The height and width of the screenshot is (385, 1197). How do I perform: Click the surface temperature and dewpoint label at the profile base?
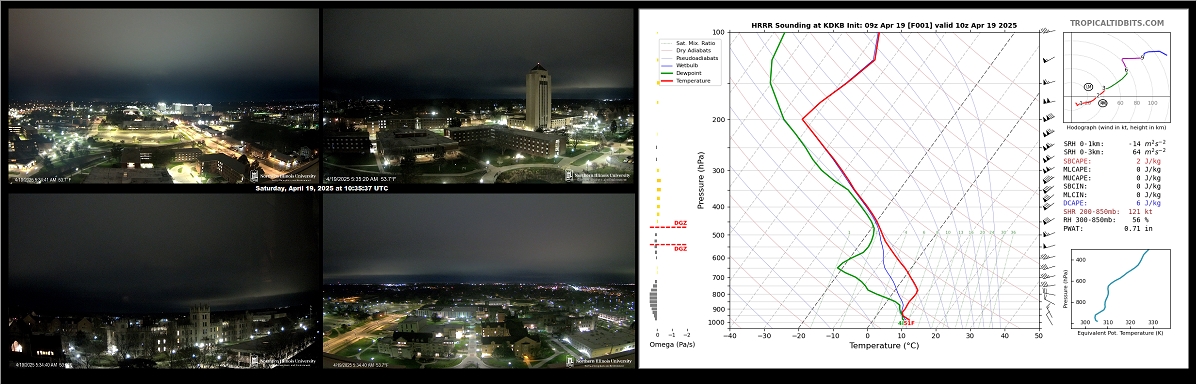point(906,323)
